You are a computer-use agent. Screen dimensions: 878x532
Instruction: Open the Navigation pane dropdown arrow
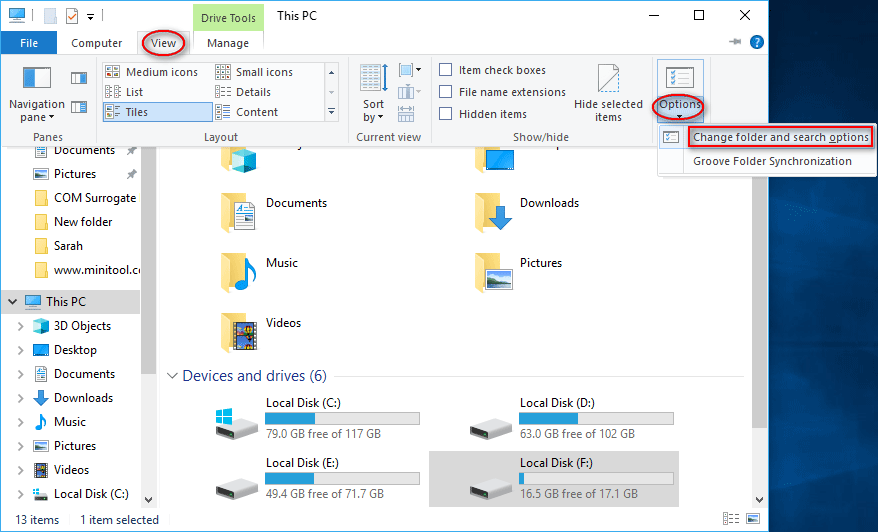tap(52, 117)
